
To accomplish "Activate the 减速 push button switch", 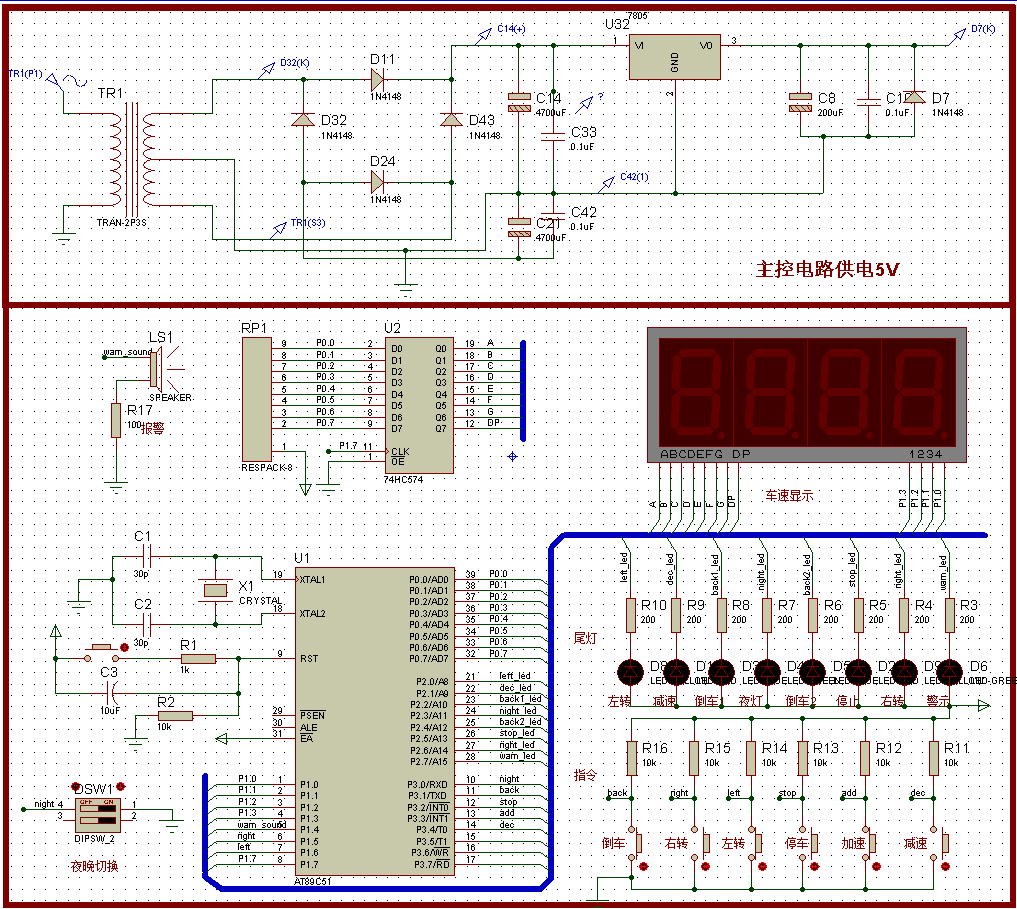I will (939, 843).
